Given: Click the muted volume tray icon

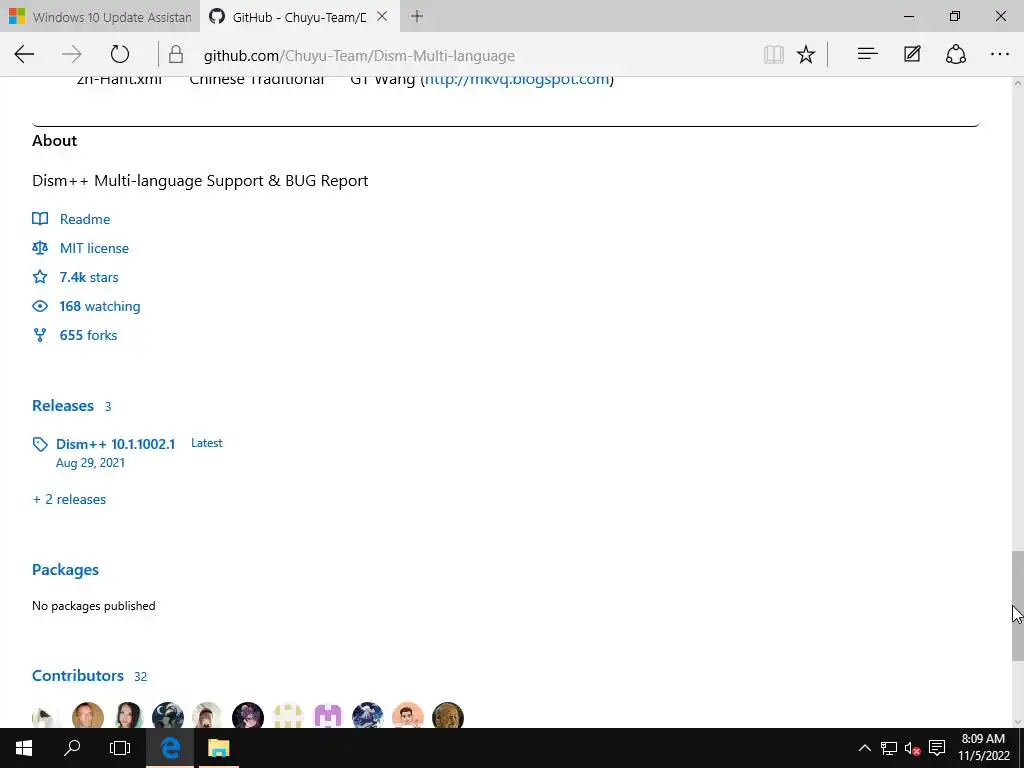Looking at the screenshot, I should click(x=912, y=748).
